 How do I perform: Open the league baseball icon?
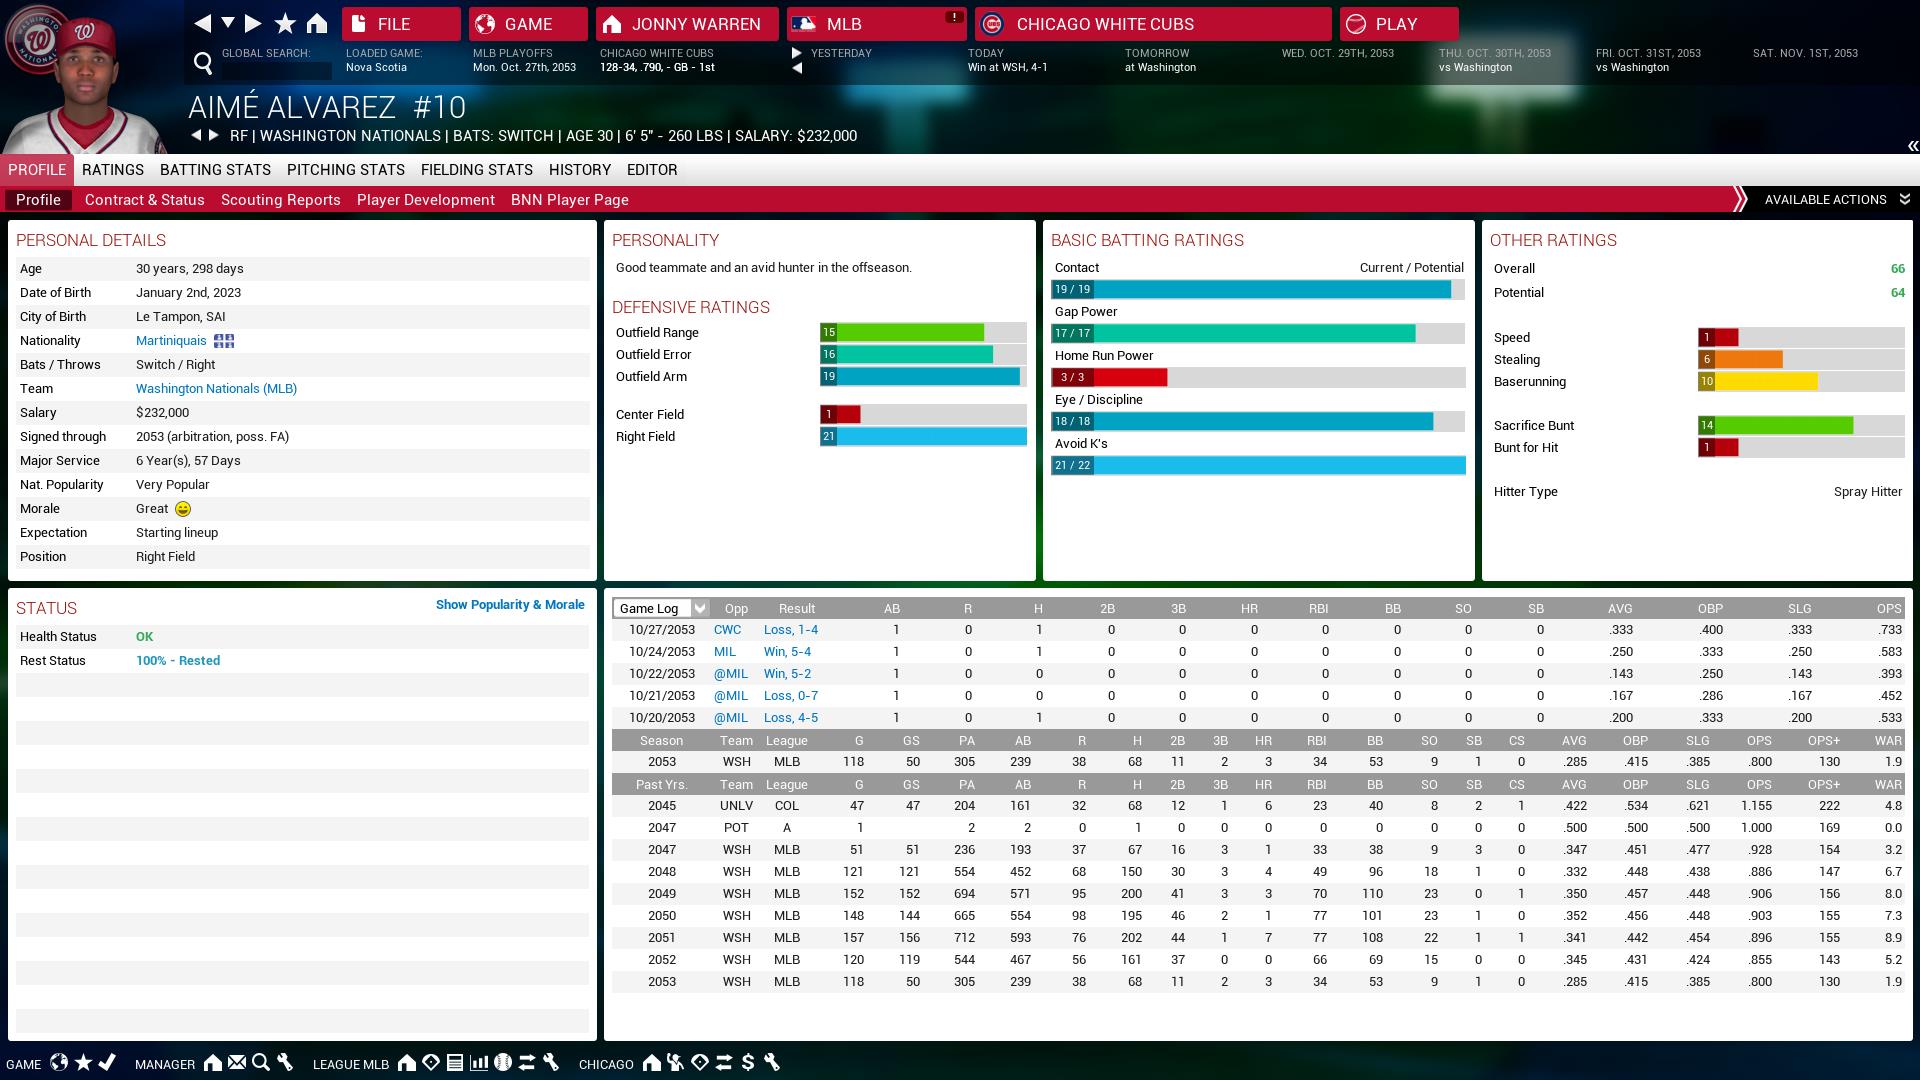[x=503, y=1063]
